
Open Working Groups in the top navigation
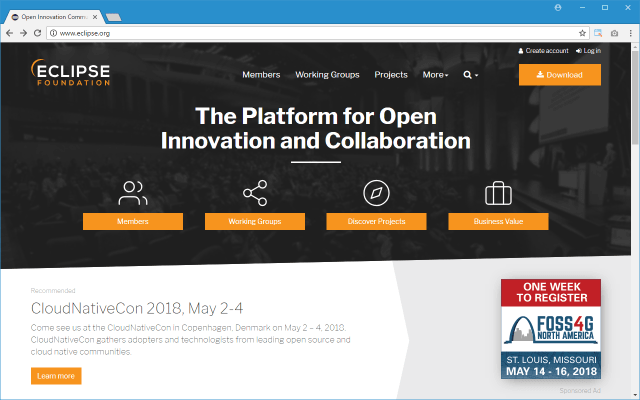[x=327, y=75]
